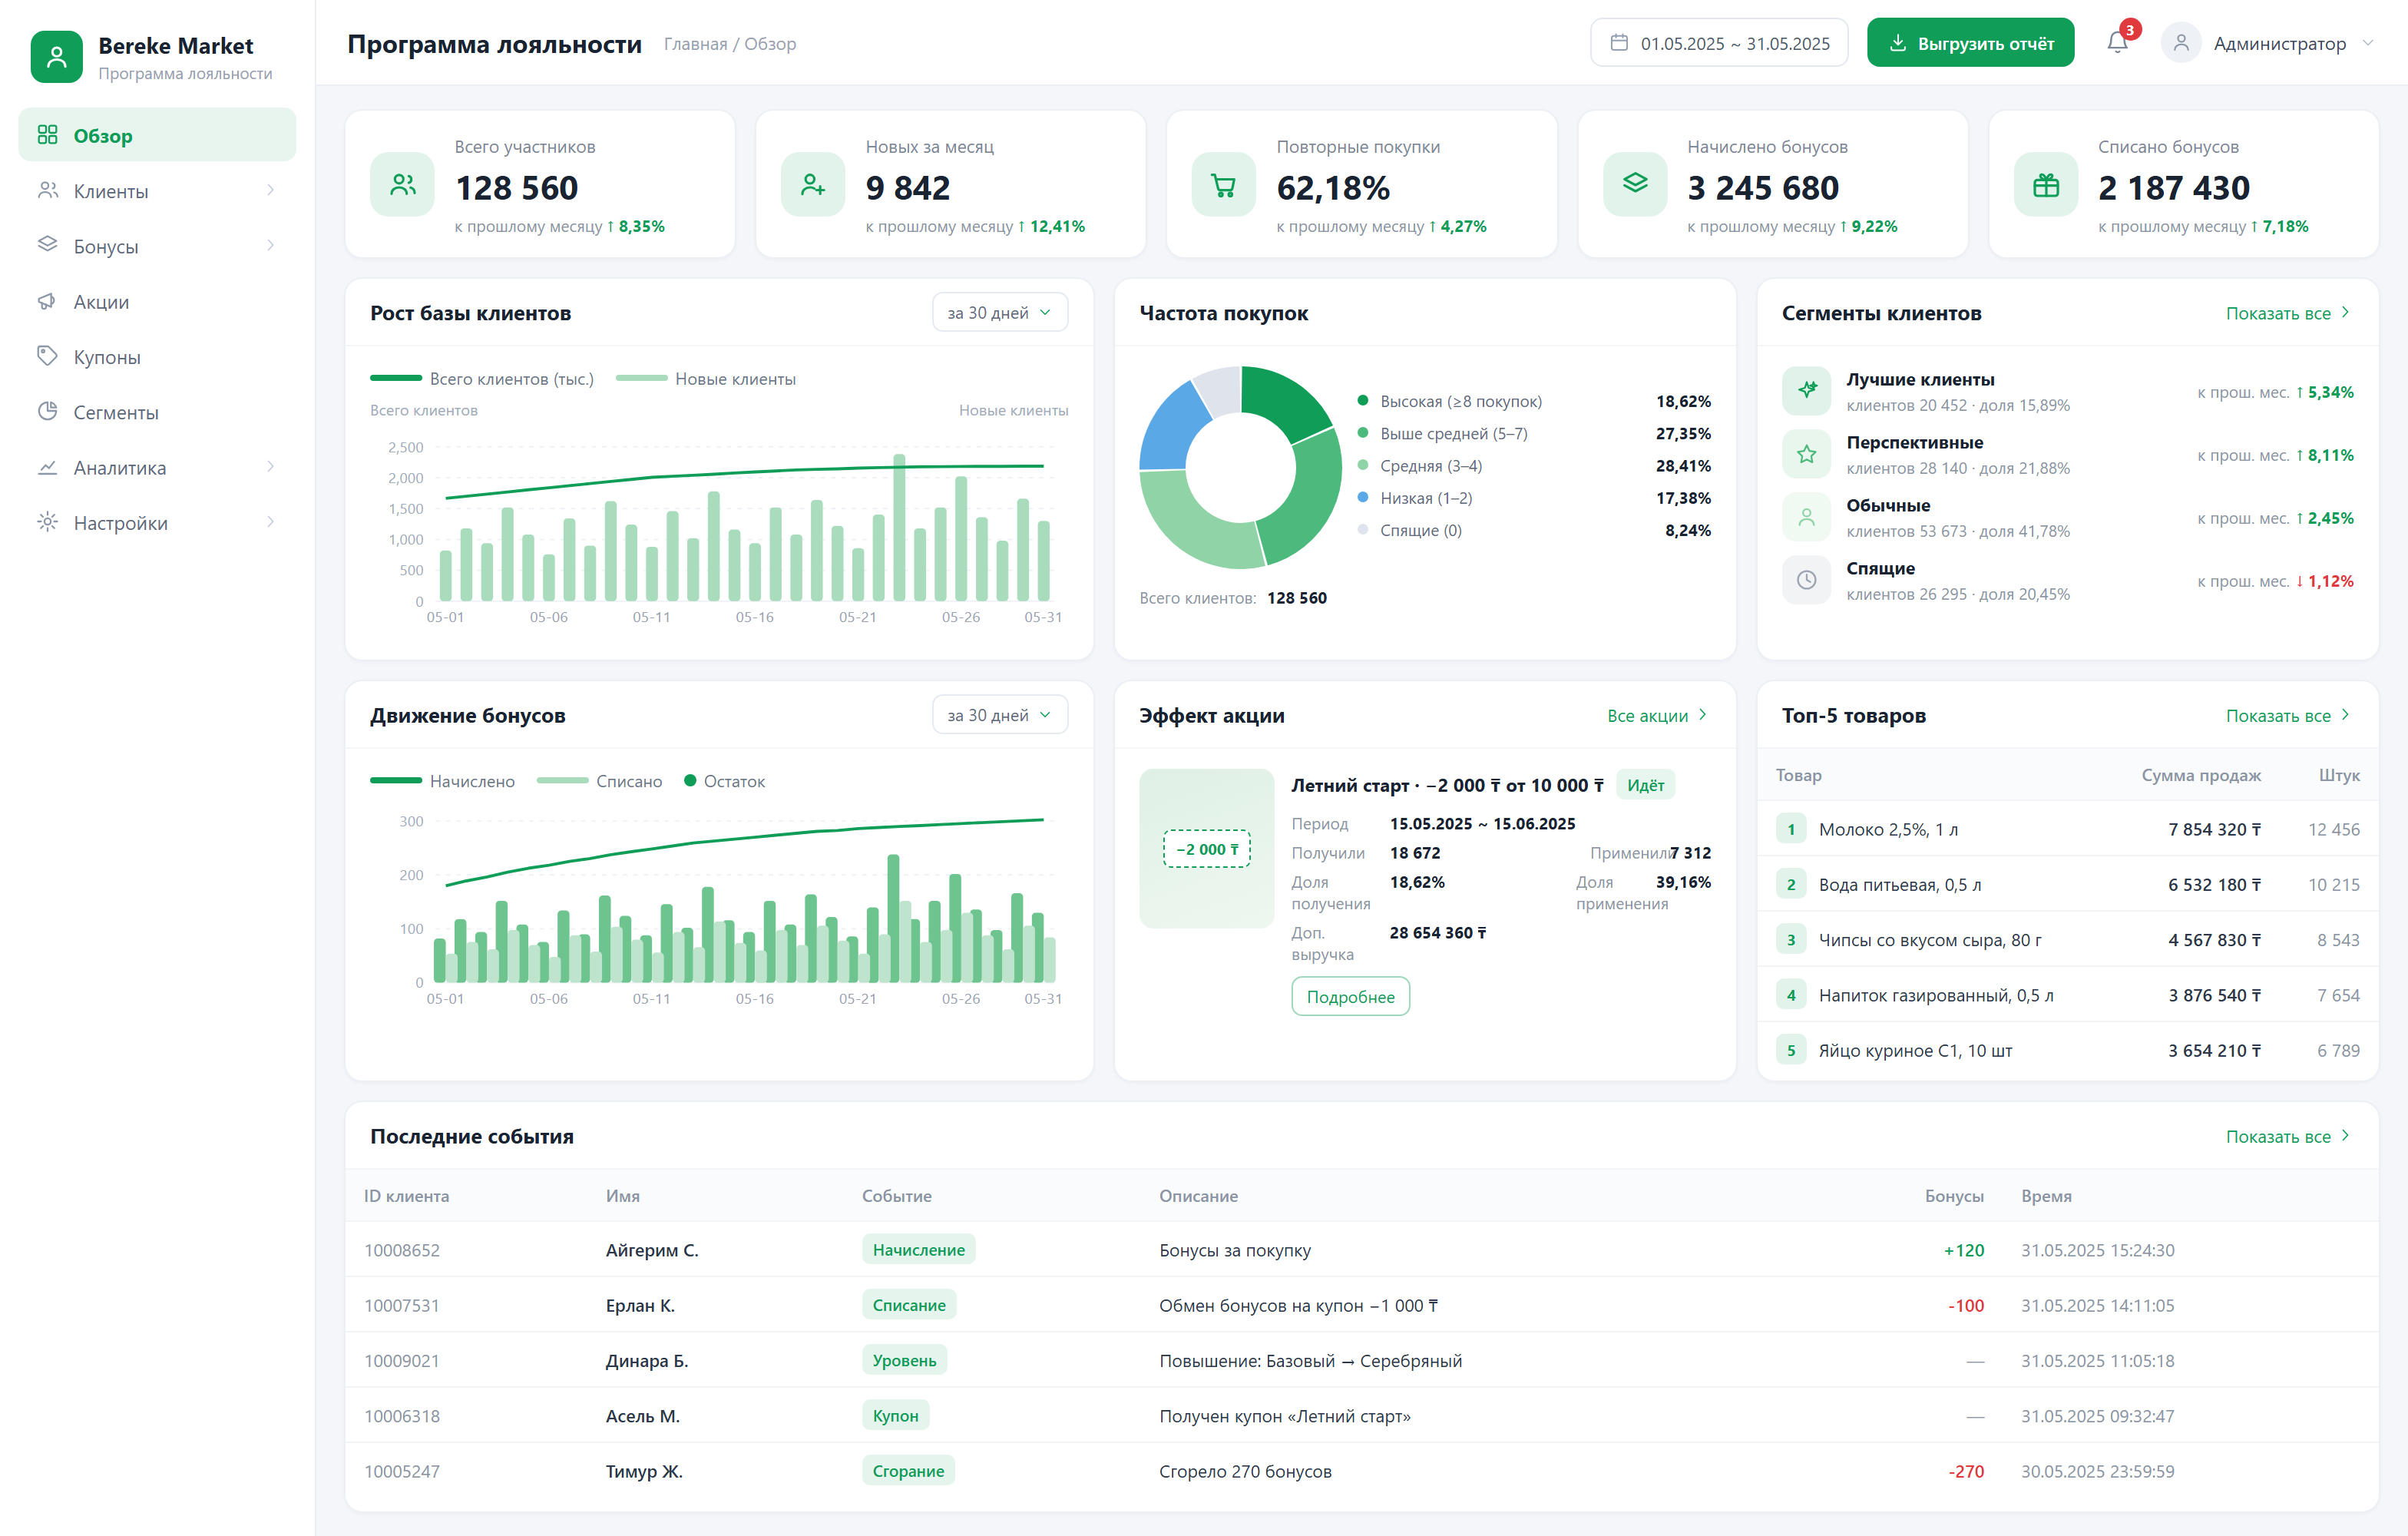
Task: Click the administrator avatar icon
Action: coord(2181,43)
